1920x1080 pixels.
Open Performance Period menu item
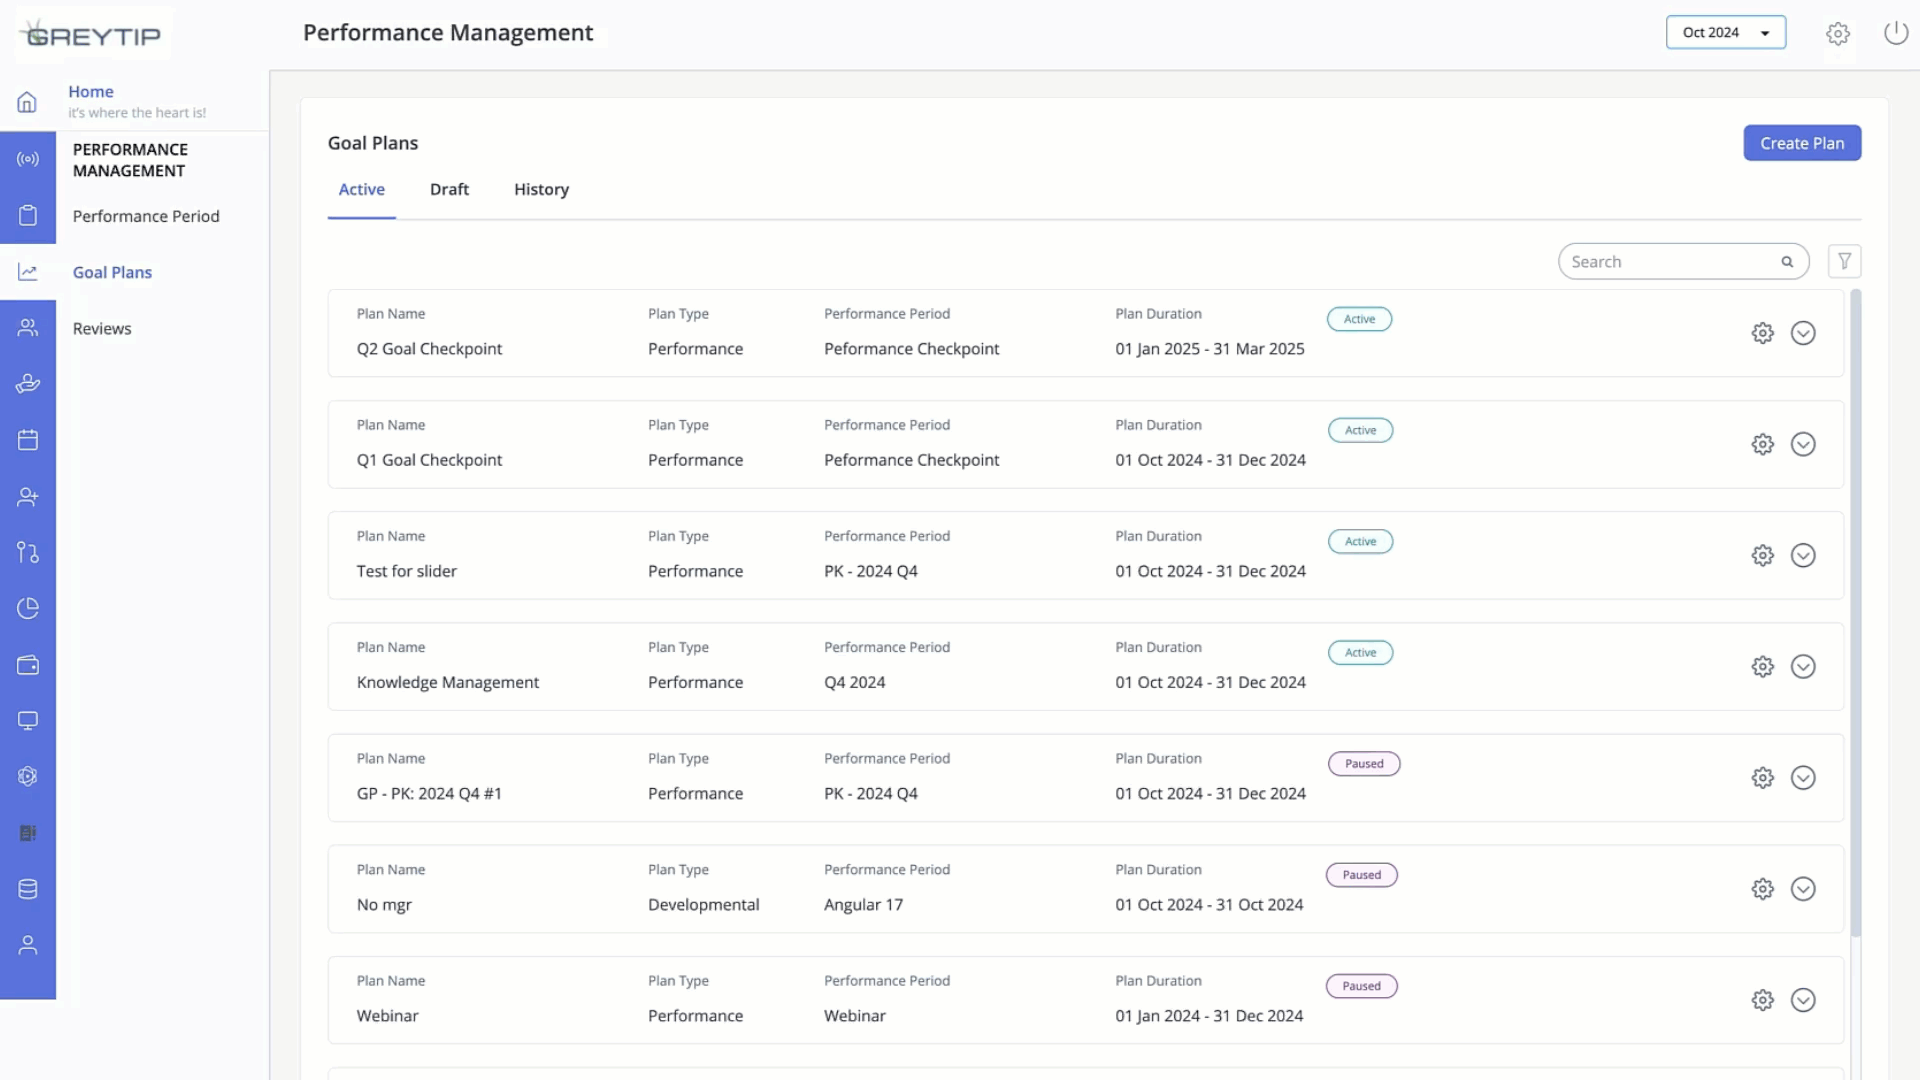(146, 216)
